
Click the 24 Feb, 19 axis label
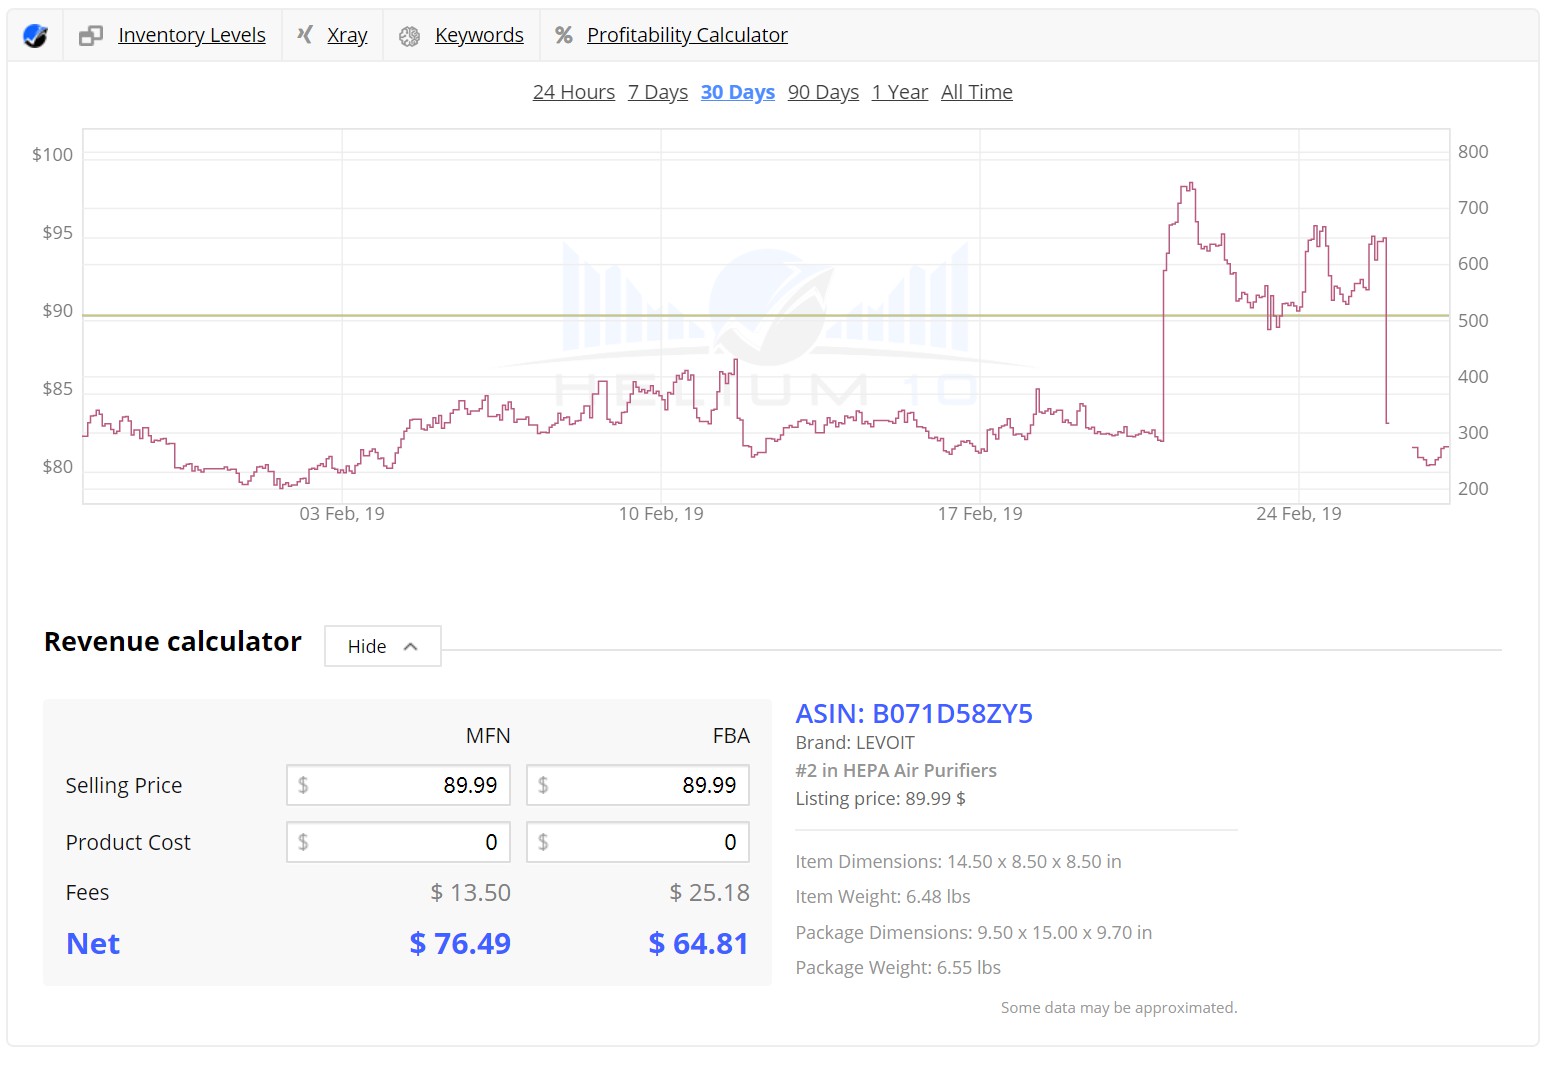coord(1299,514)
